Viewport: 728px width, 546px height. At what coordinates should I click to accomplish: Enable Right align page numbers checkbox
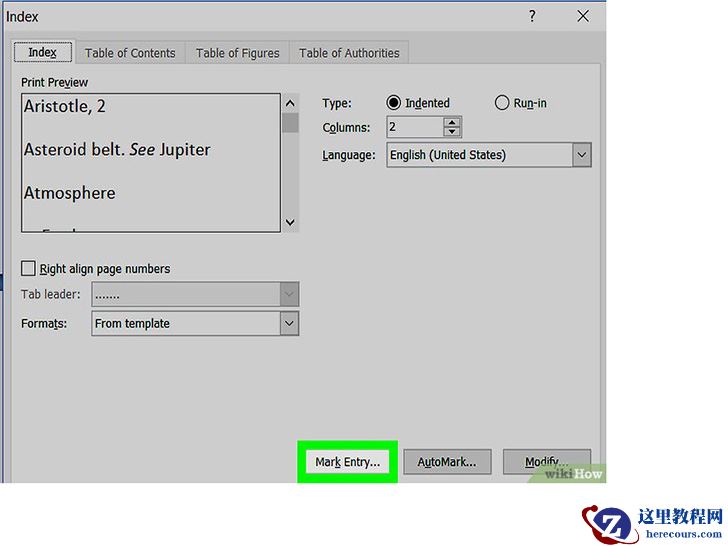[x=28, y=268]
